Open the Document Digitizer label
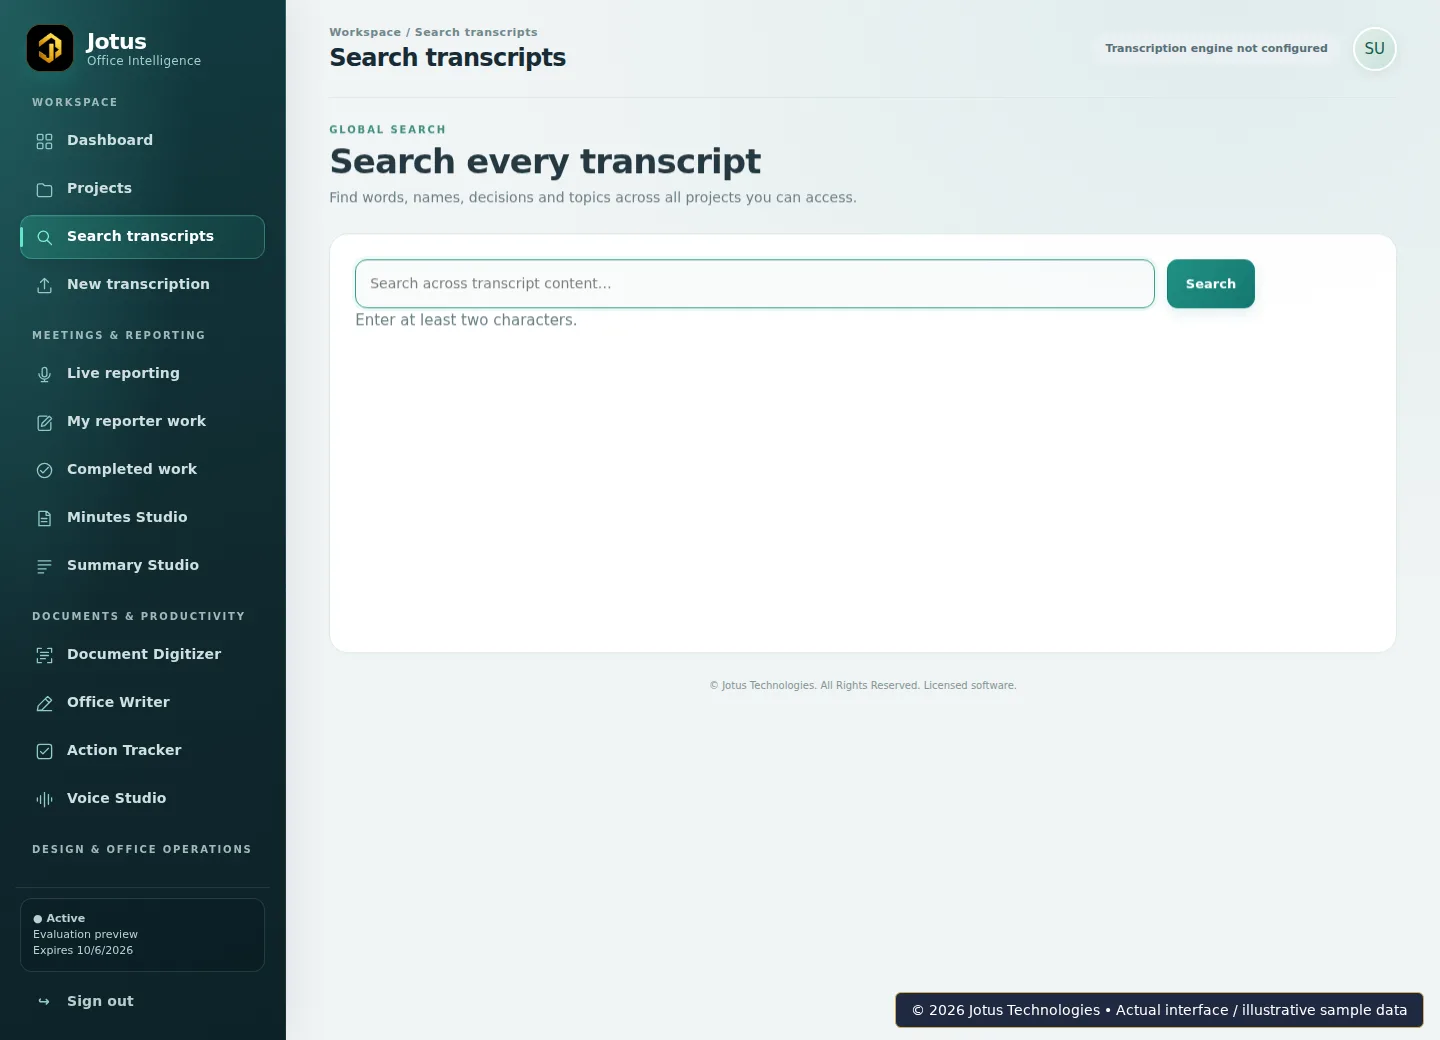 pyautogui.click(x=144, y=654)
